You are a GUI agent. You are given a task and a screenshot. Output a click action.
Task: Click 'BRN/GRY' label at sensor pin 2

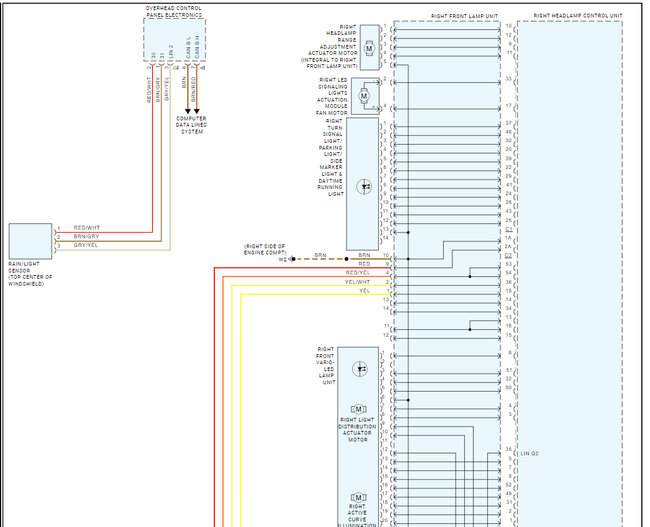click(x=86, y=236)
